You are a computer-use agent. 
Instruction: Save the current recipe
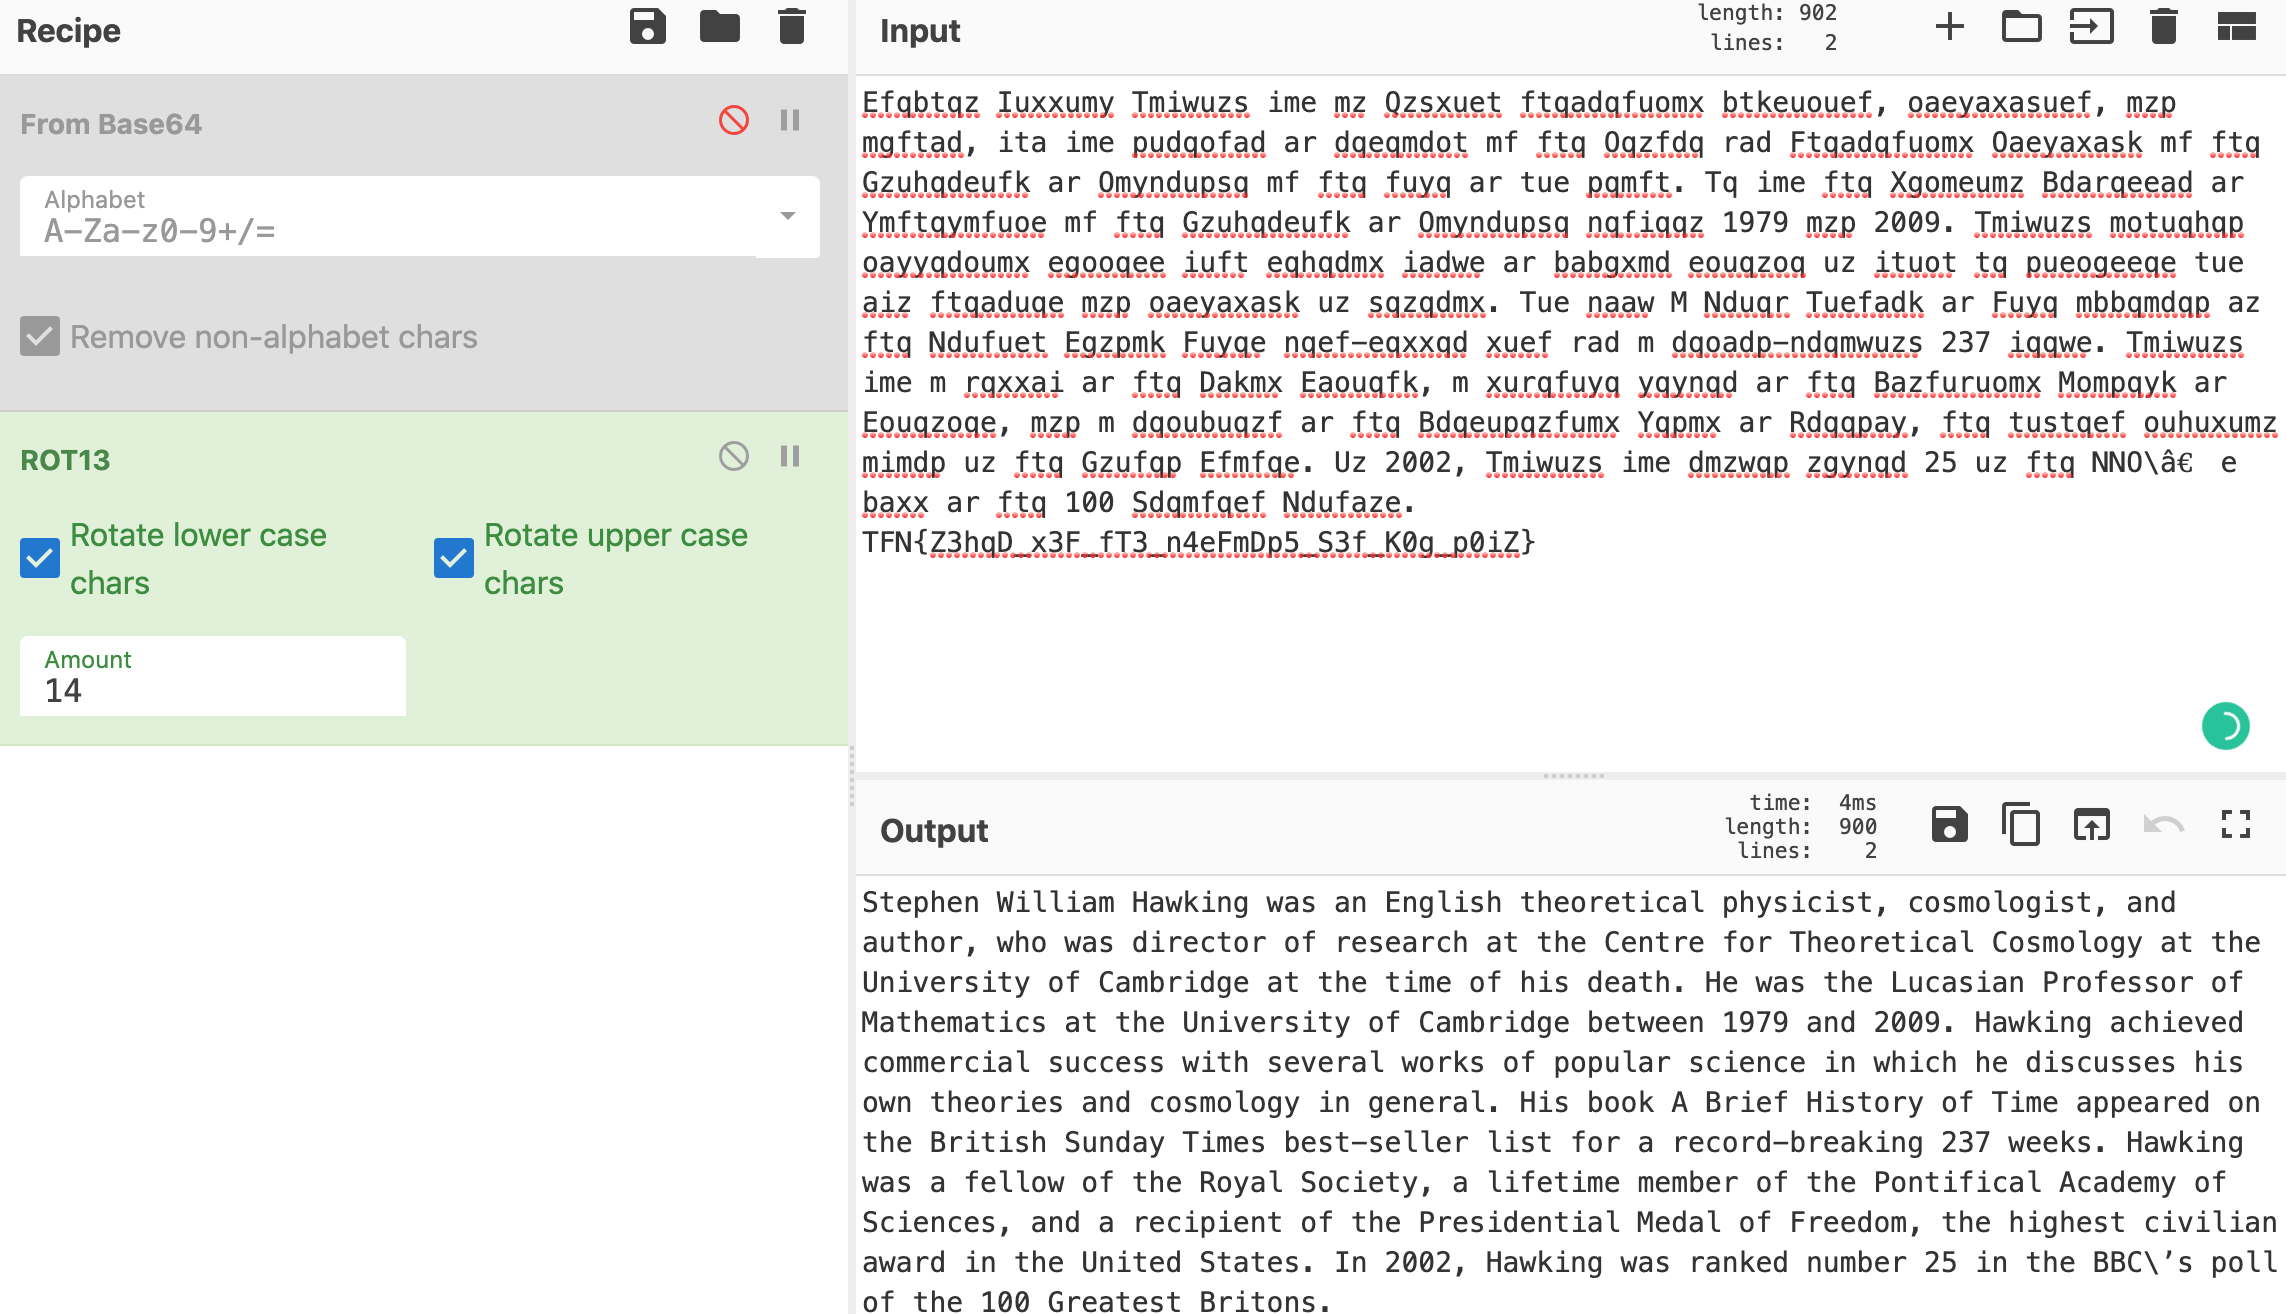point(648,27)
